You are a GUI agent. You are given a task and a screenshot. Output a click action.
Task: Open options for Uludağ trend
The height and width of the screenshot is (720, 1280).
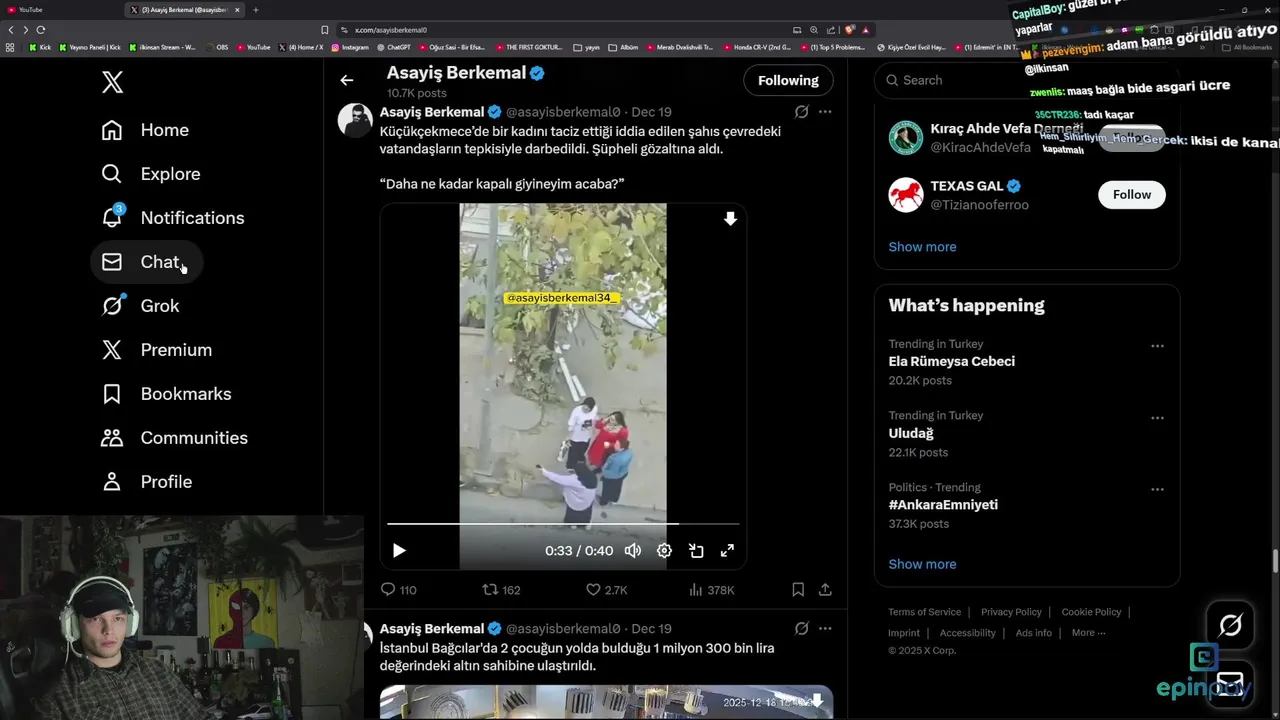click(x=1157, y=418)
